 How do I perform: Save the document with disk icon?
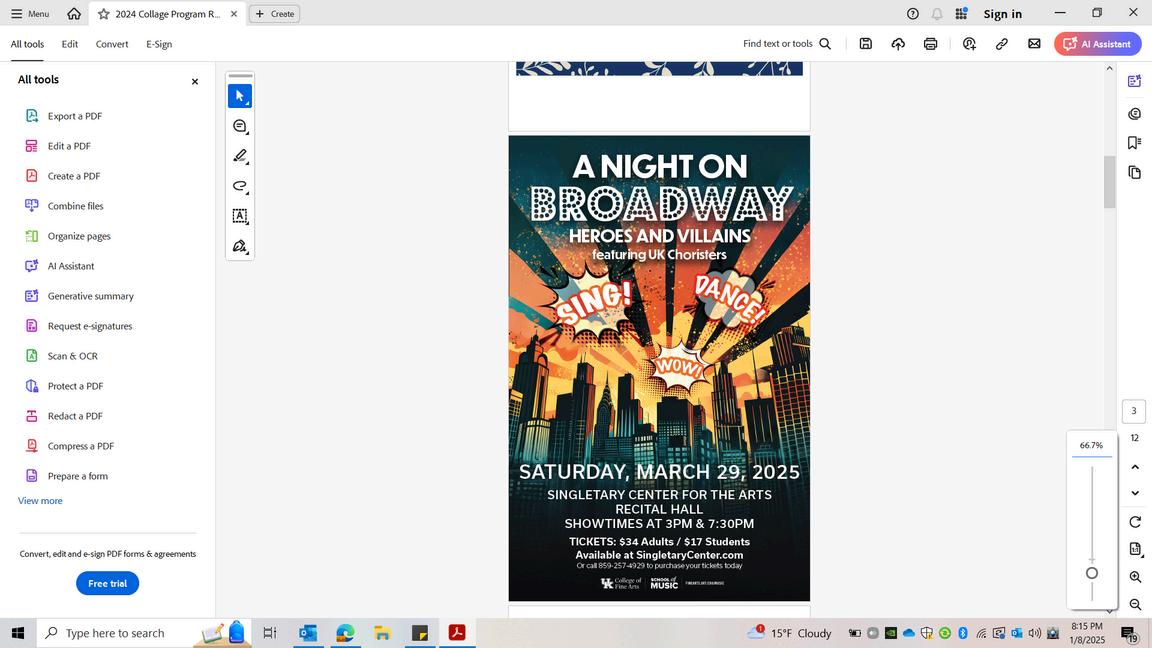pos(865,44)
